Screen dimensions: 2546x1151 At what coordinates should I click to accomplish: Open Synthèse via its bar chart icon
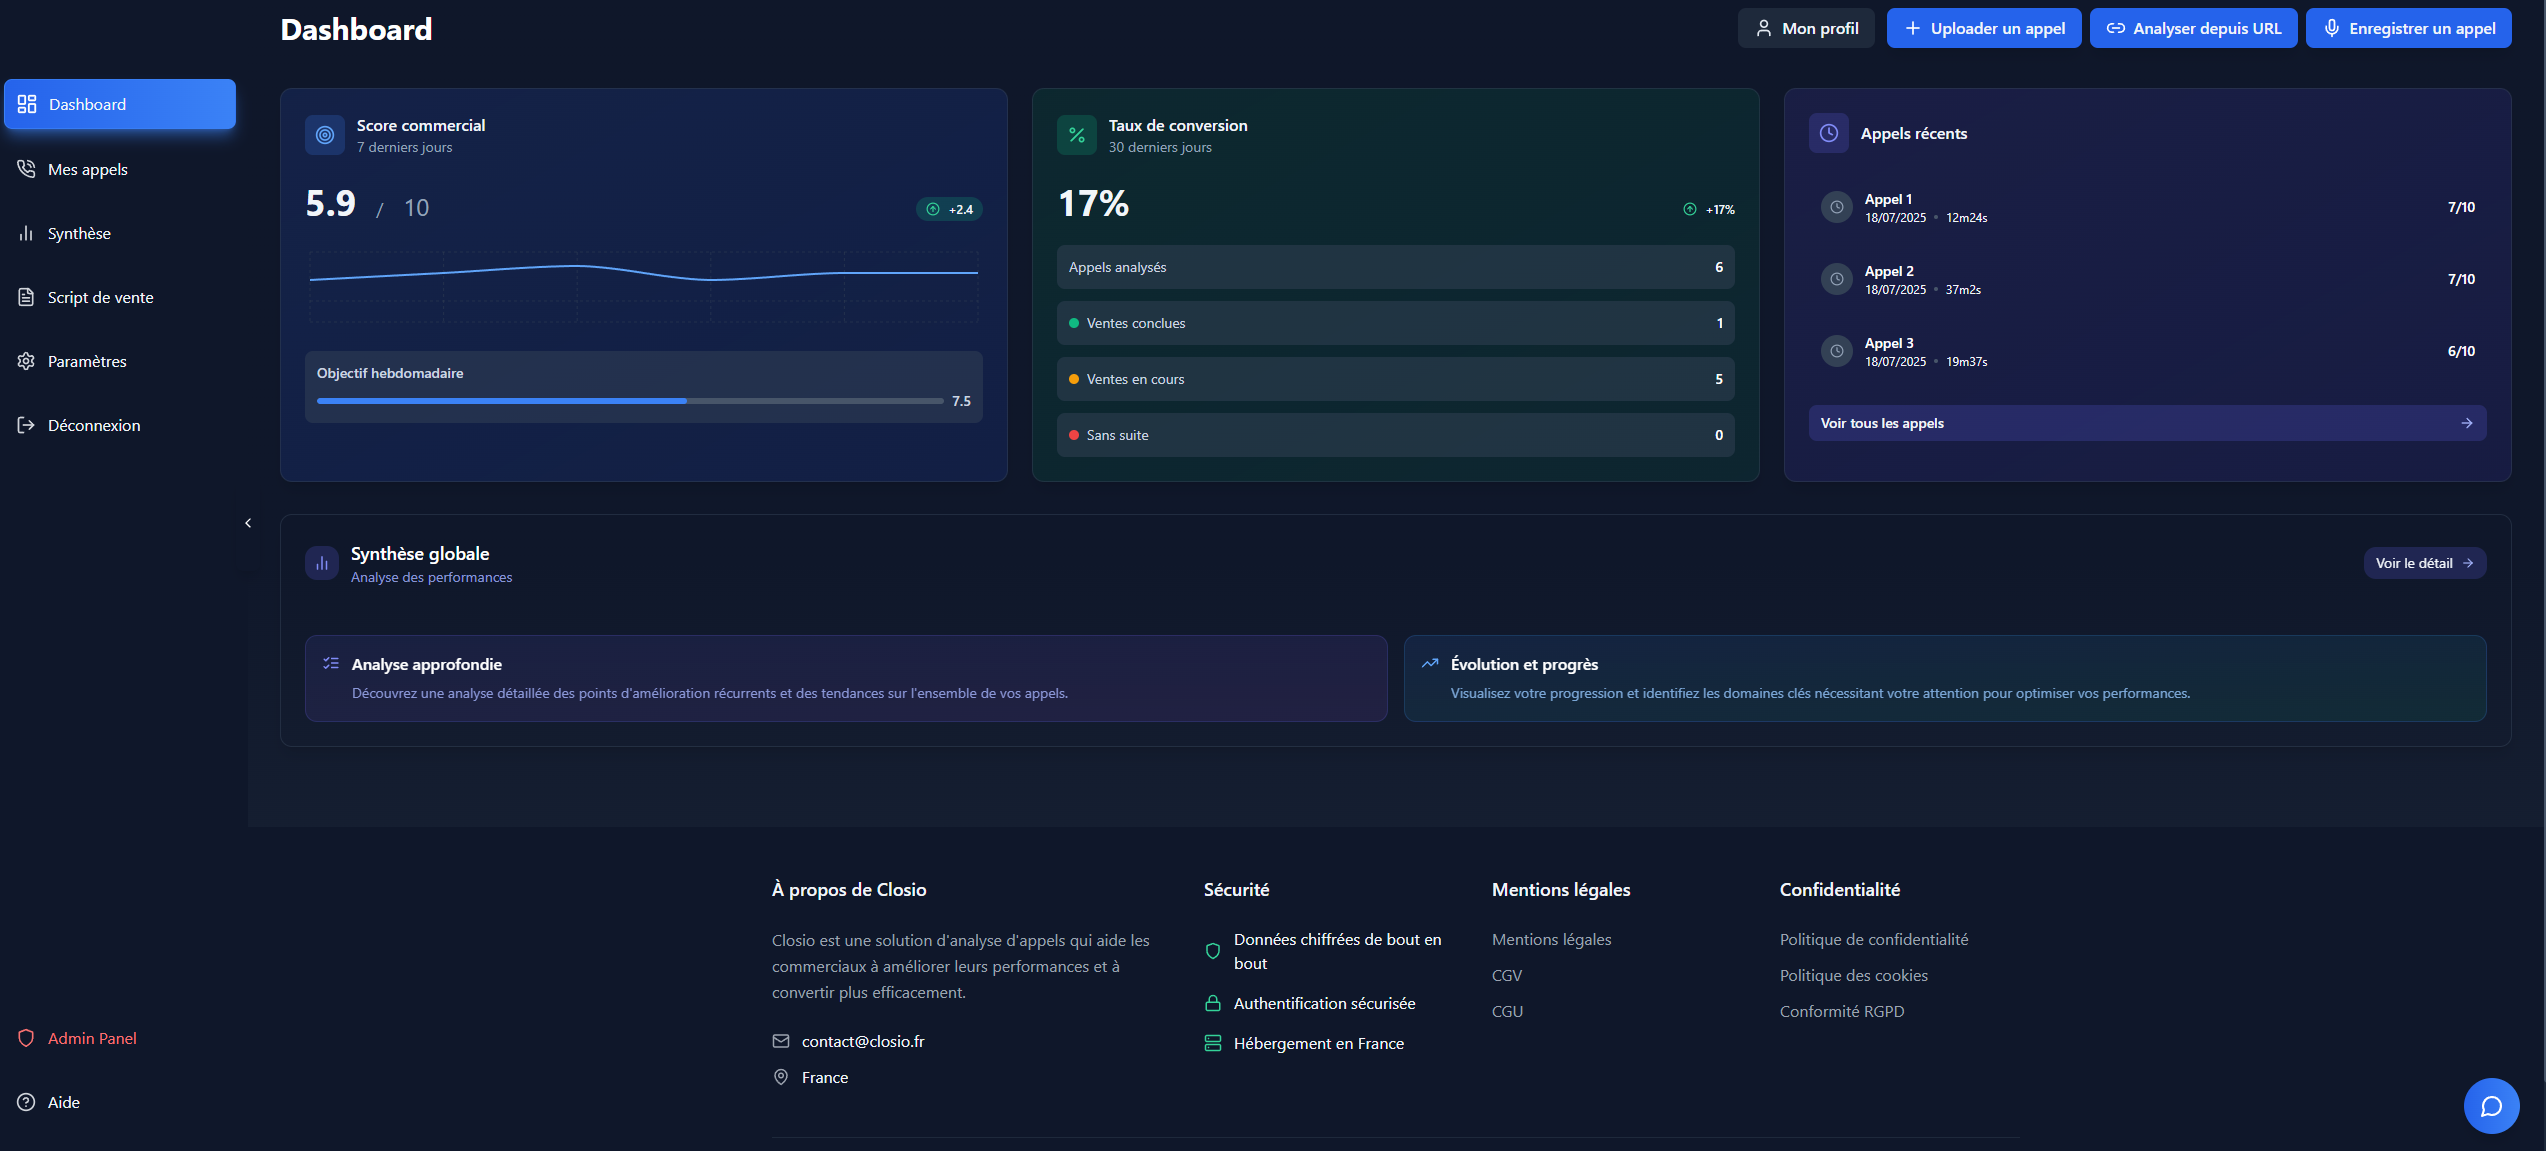pyautogui.click(x=27, y=233)
